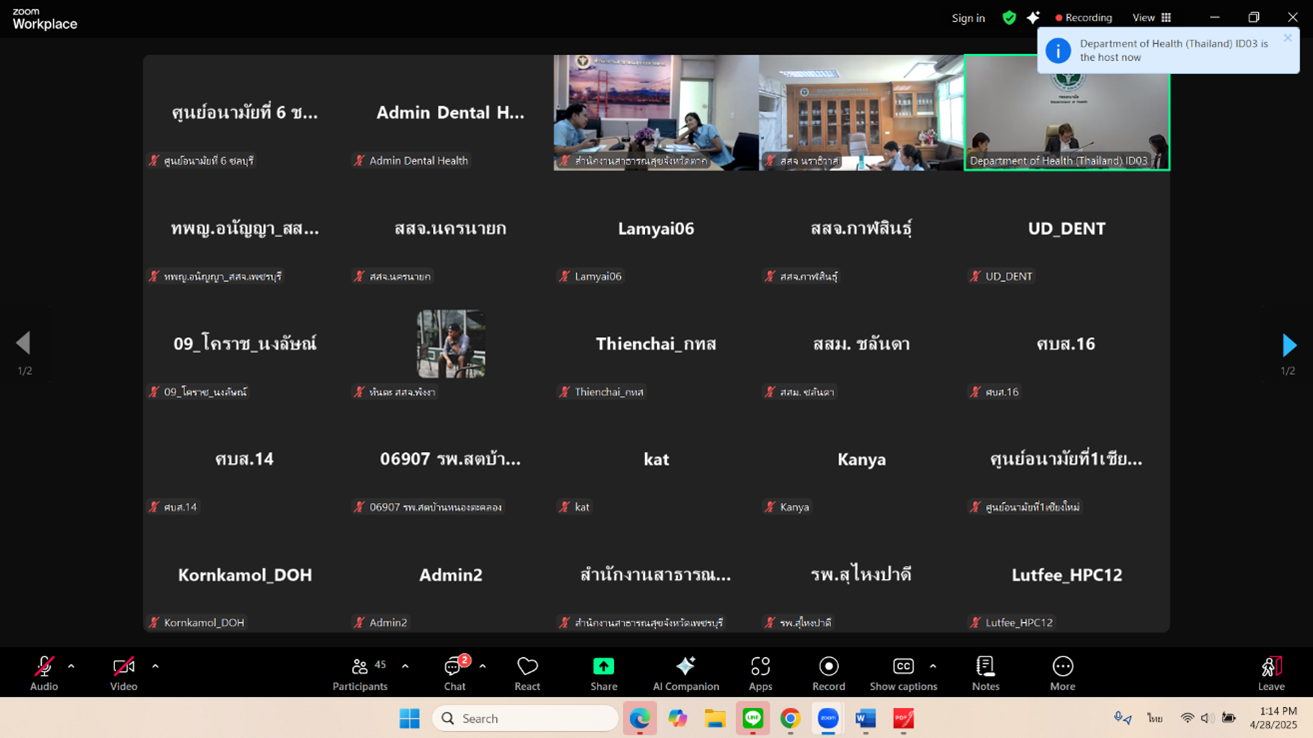Expand the audio options caret
Screen dimensions: 1313x738
click(71, 666)
